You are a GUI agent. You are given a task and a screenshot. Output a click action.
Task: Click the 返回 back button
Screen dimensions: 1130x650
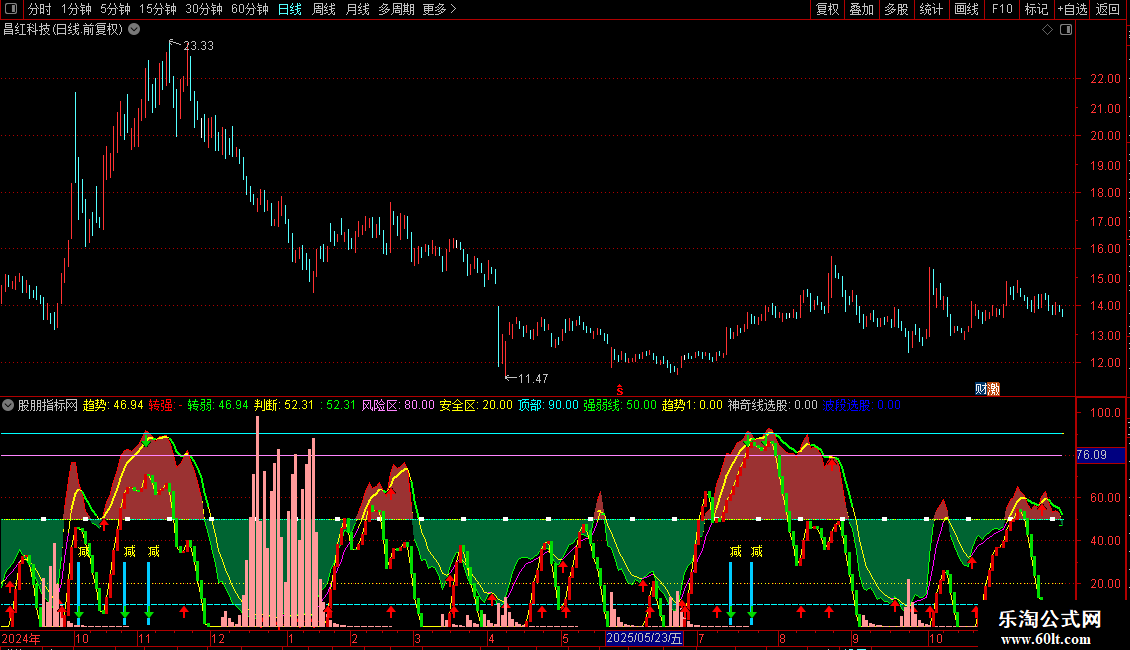[1108, 9]
